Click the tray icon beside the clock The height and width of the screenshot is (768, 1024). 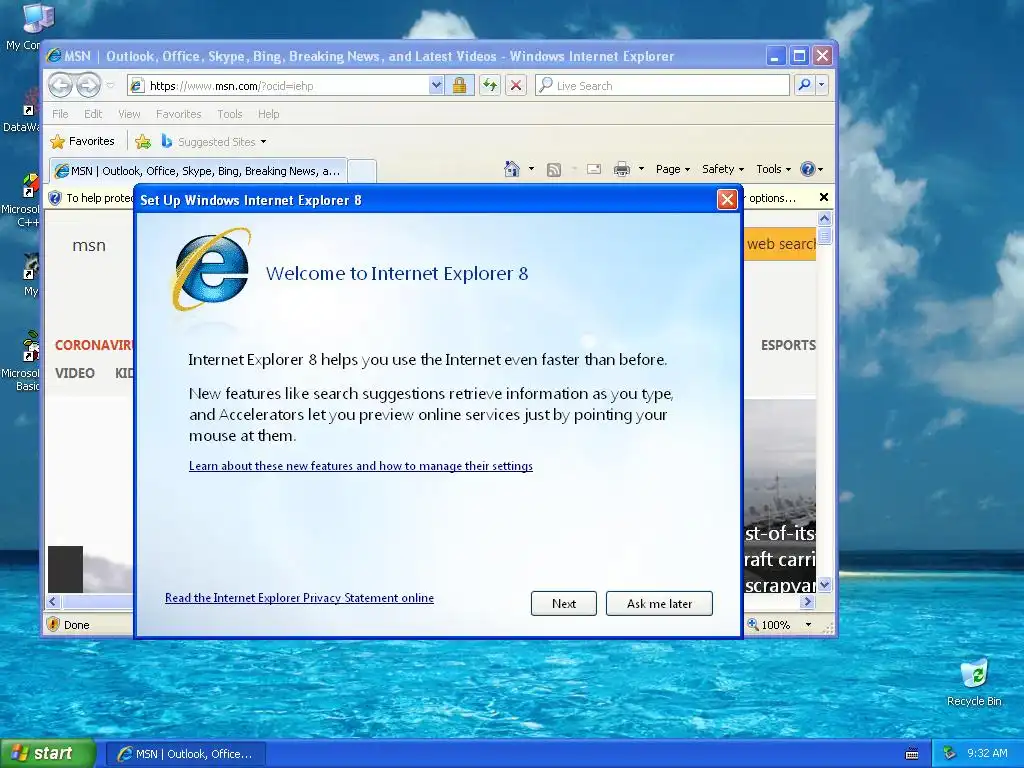[x=950, y=753]
